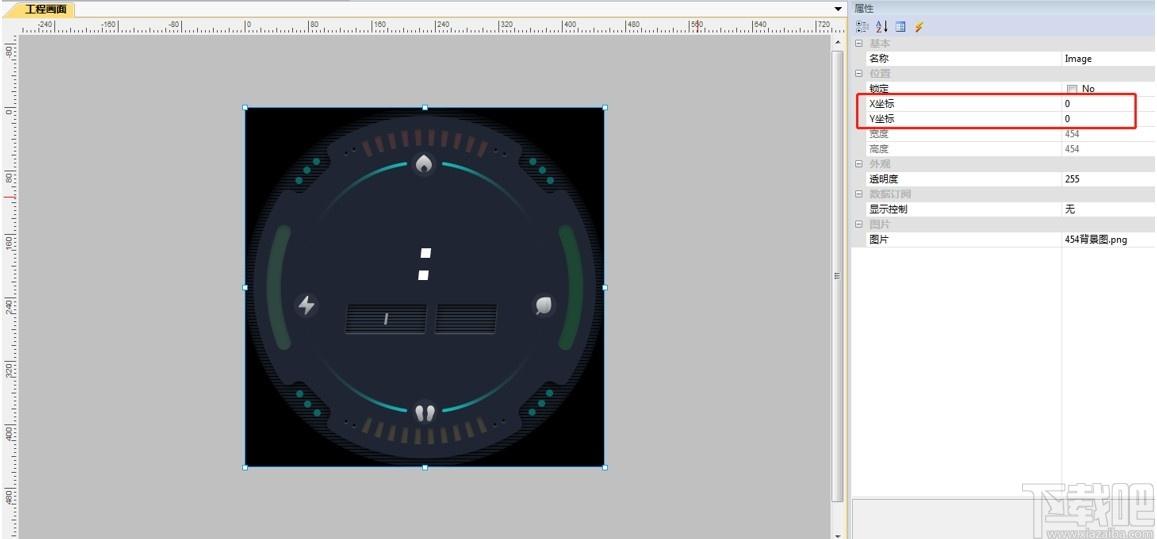The height and width of the screenshot is (539, 1157).
Task: Click the leaf icon on watch face
Action: pyautogui.click(x=544, y=305)
